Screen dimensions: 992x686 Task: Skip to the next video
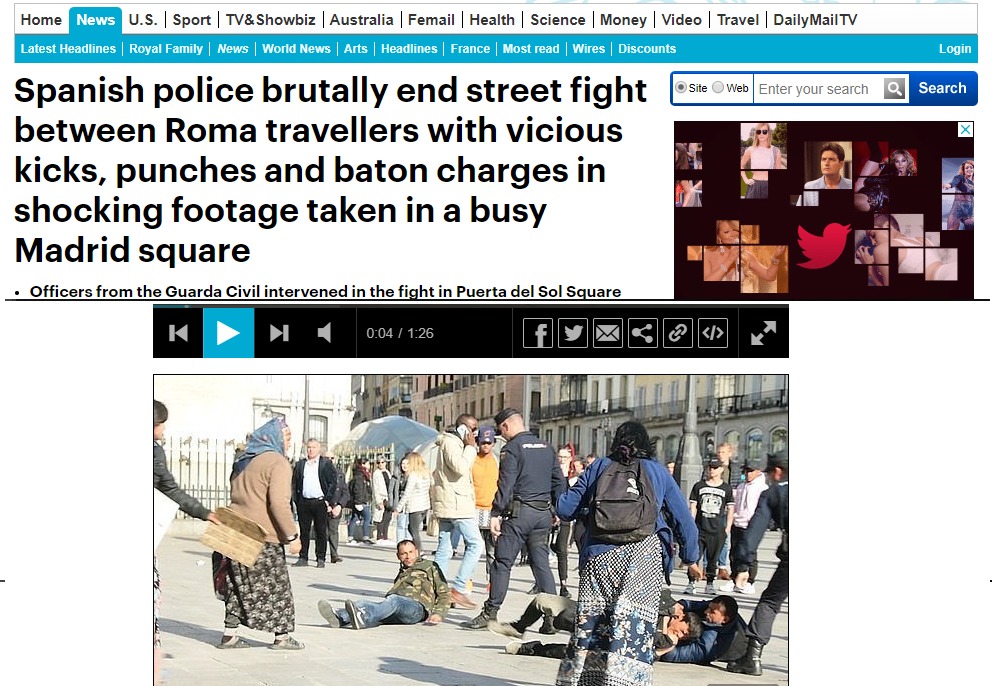point(279,333)
